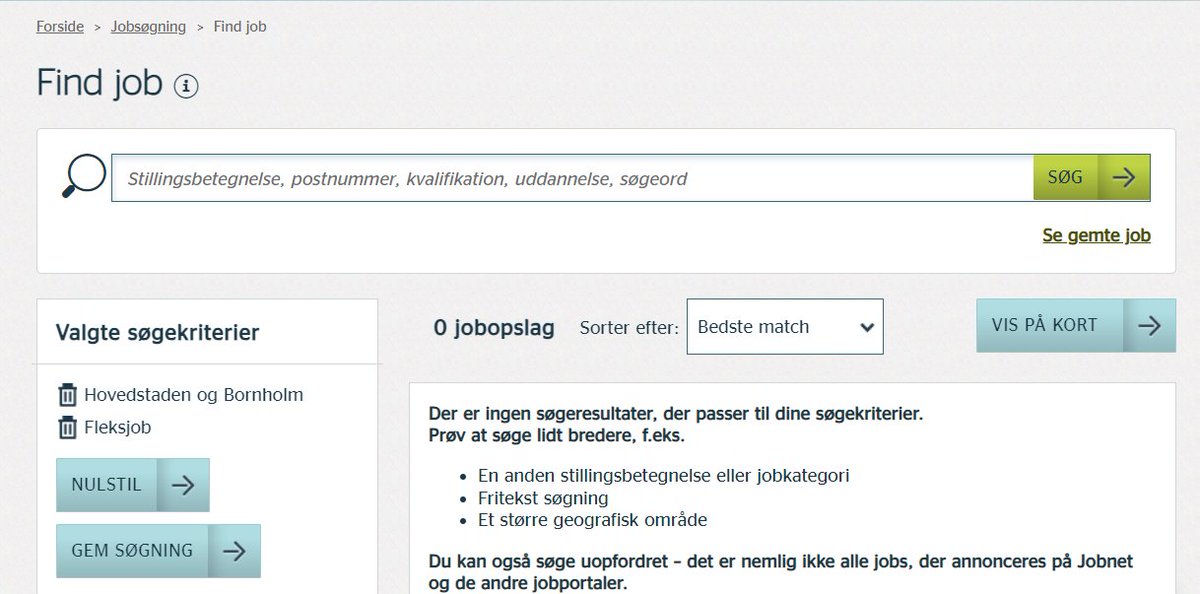Click the arrow icon on GEM SØGNING

pyautogui.click(x=234, y=550)
